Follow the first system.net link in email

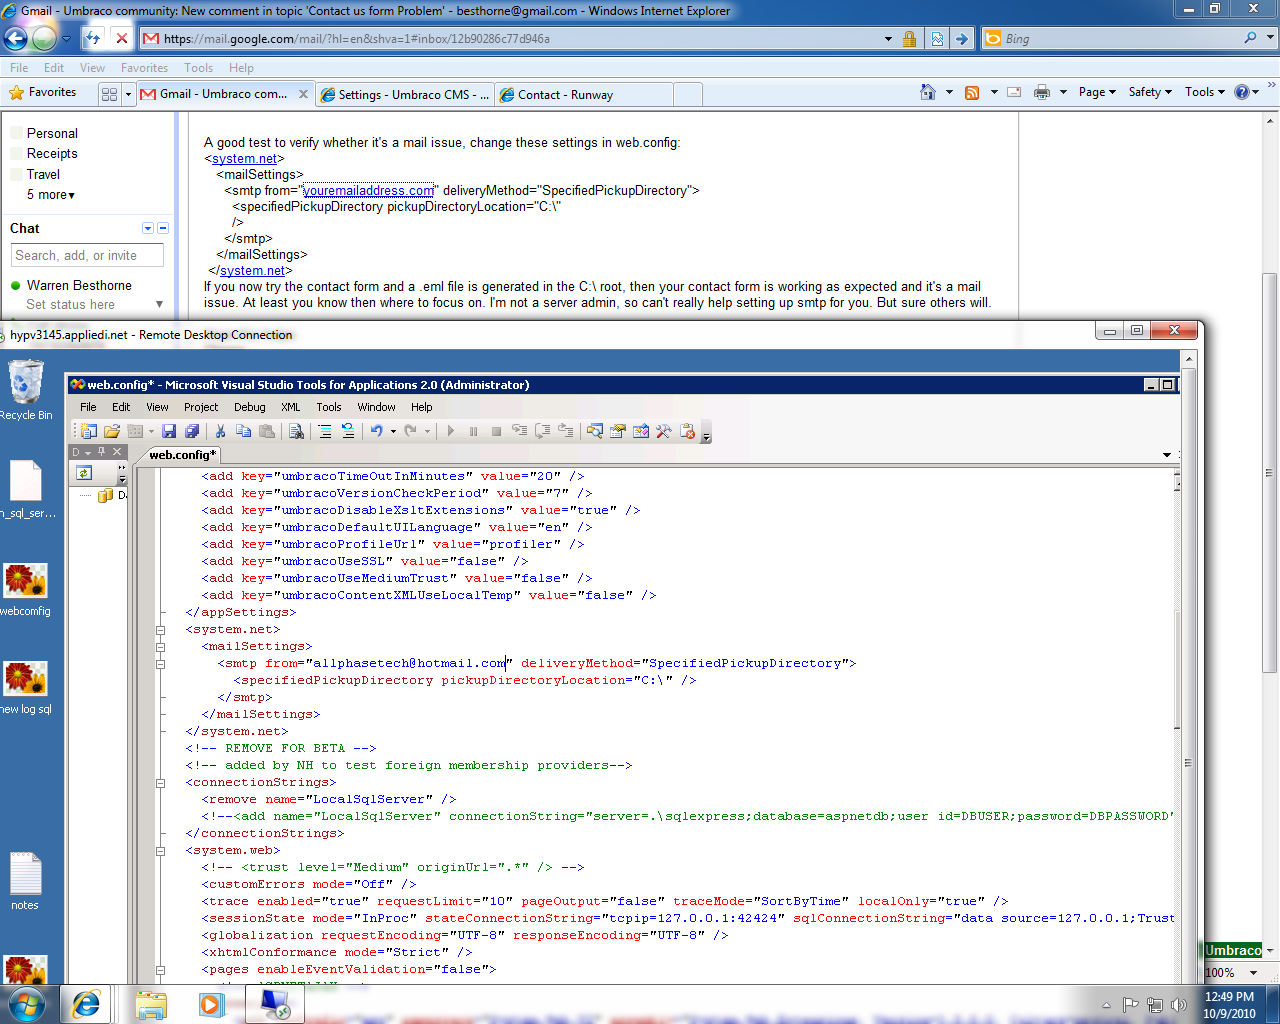[x=244, y=159]
